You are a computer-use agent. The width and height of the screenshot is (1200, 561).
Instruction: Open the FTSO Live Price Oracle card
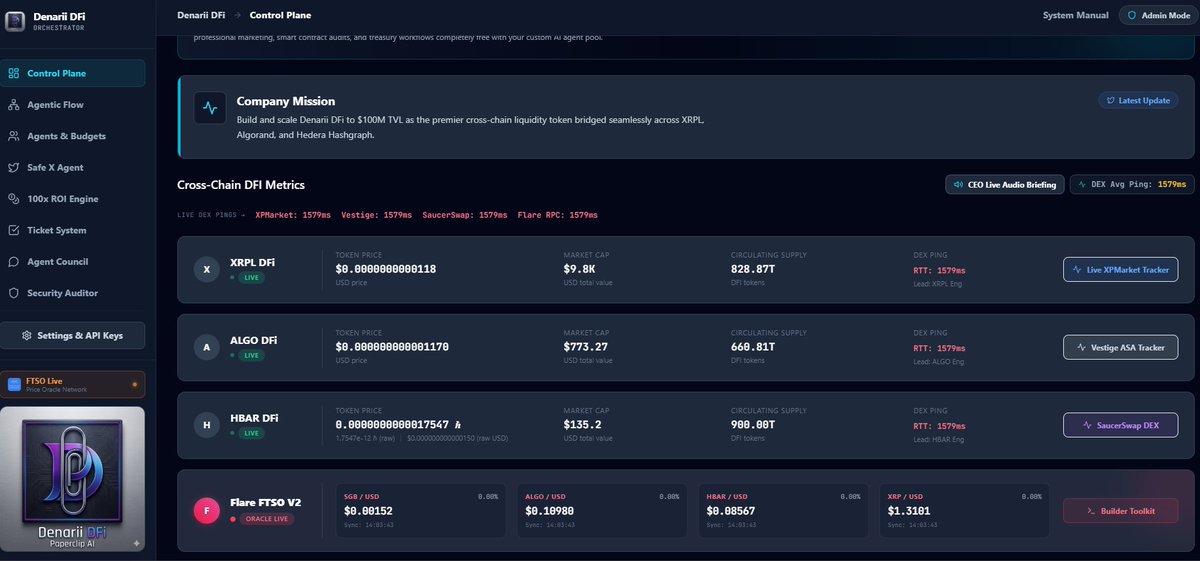(72, 384)
